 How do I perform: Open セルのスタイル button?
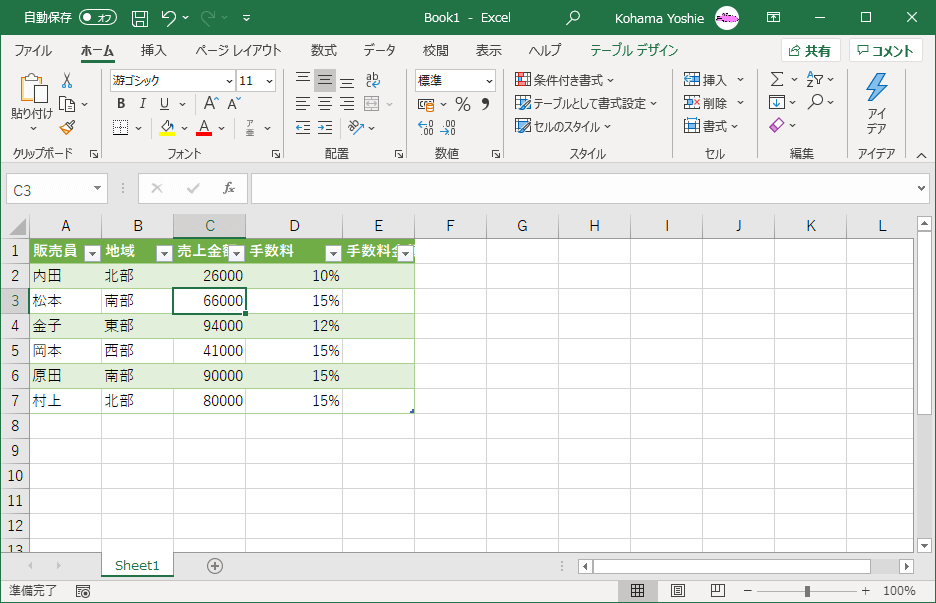pos(563,127)
